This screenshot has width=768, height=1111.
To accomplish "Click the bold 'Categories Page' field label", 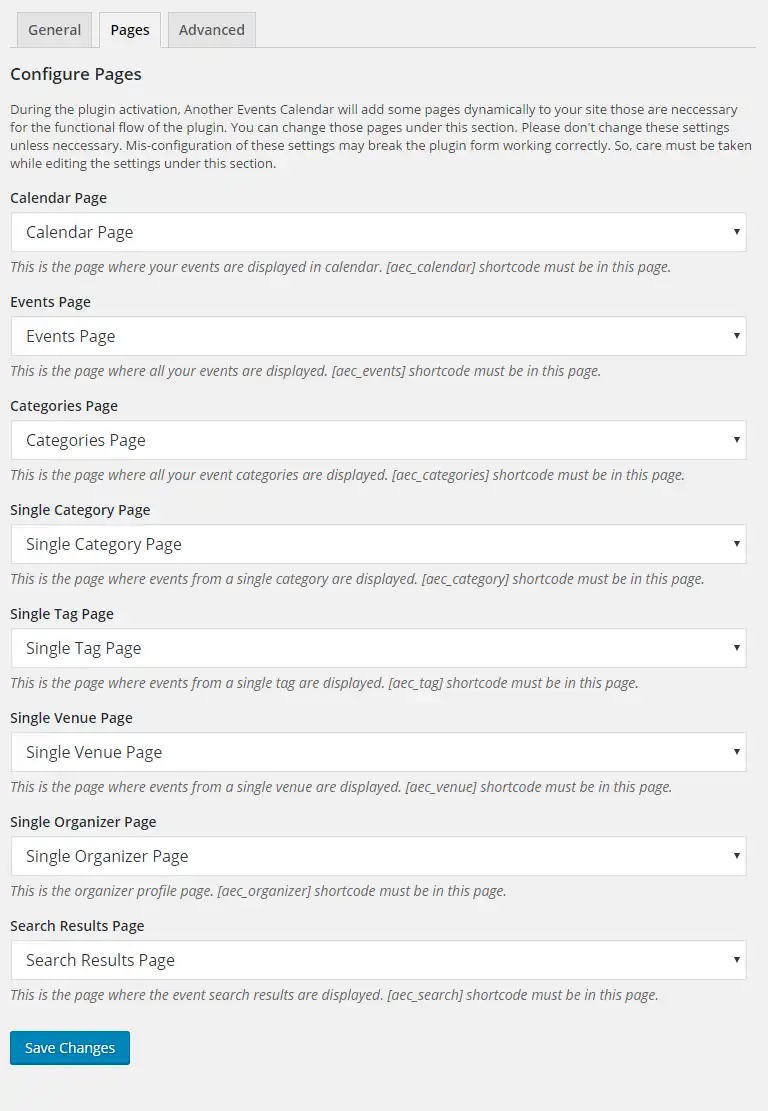I will 64,406.
